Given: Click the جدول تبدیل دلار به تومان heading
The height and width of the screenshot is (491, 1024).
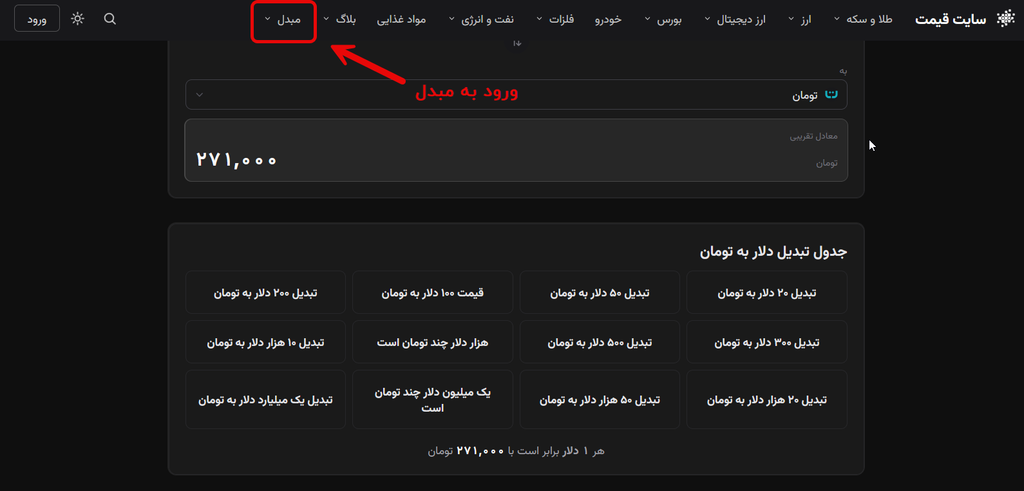Looking at the screenshot, I should tap(773, 251).
